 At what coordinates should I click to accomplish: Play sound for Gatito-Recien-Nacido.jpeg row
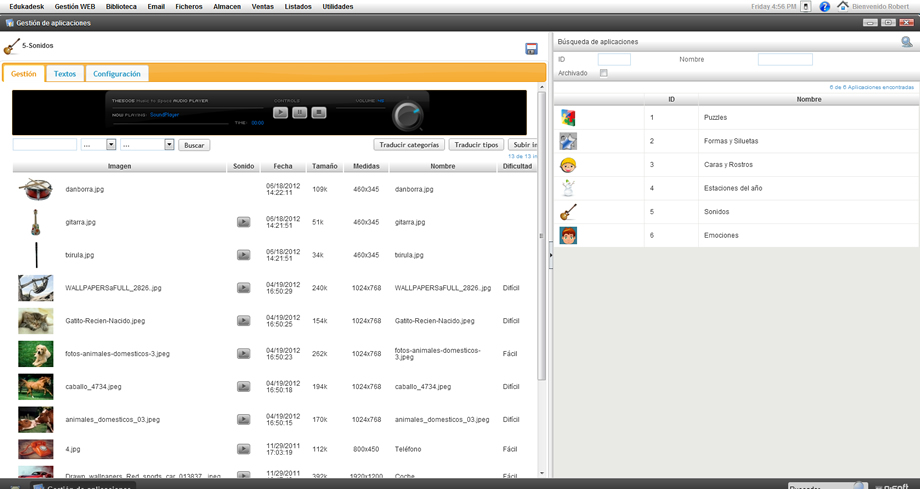coord(243,321)
